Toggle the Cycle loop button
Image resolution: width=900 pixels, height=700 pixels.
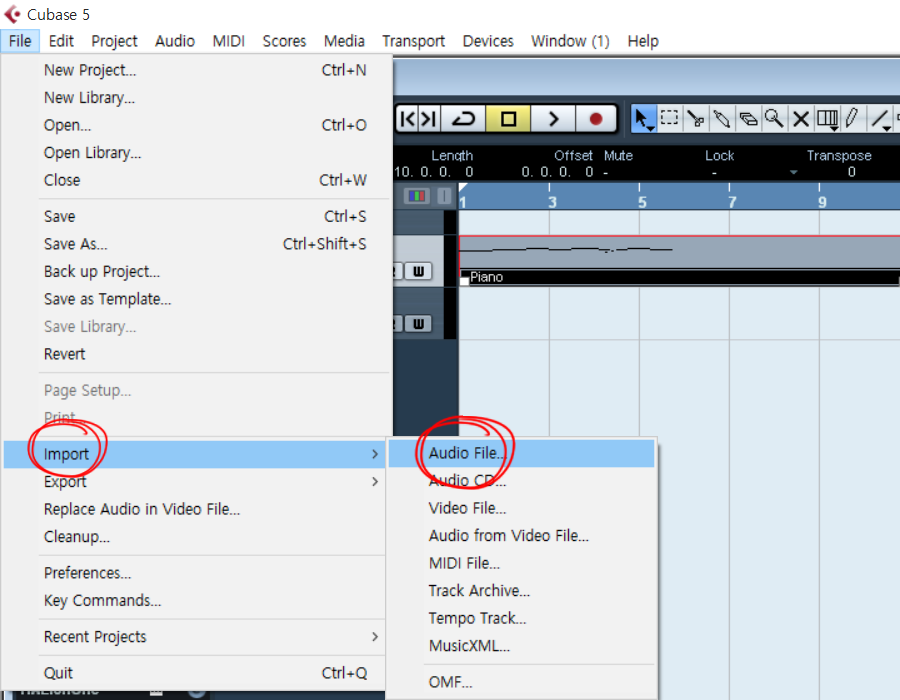[x=463, y=119]
